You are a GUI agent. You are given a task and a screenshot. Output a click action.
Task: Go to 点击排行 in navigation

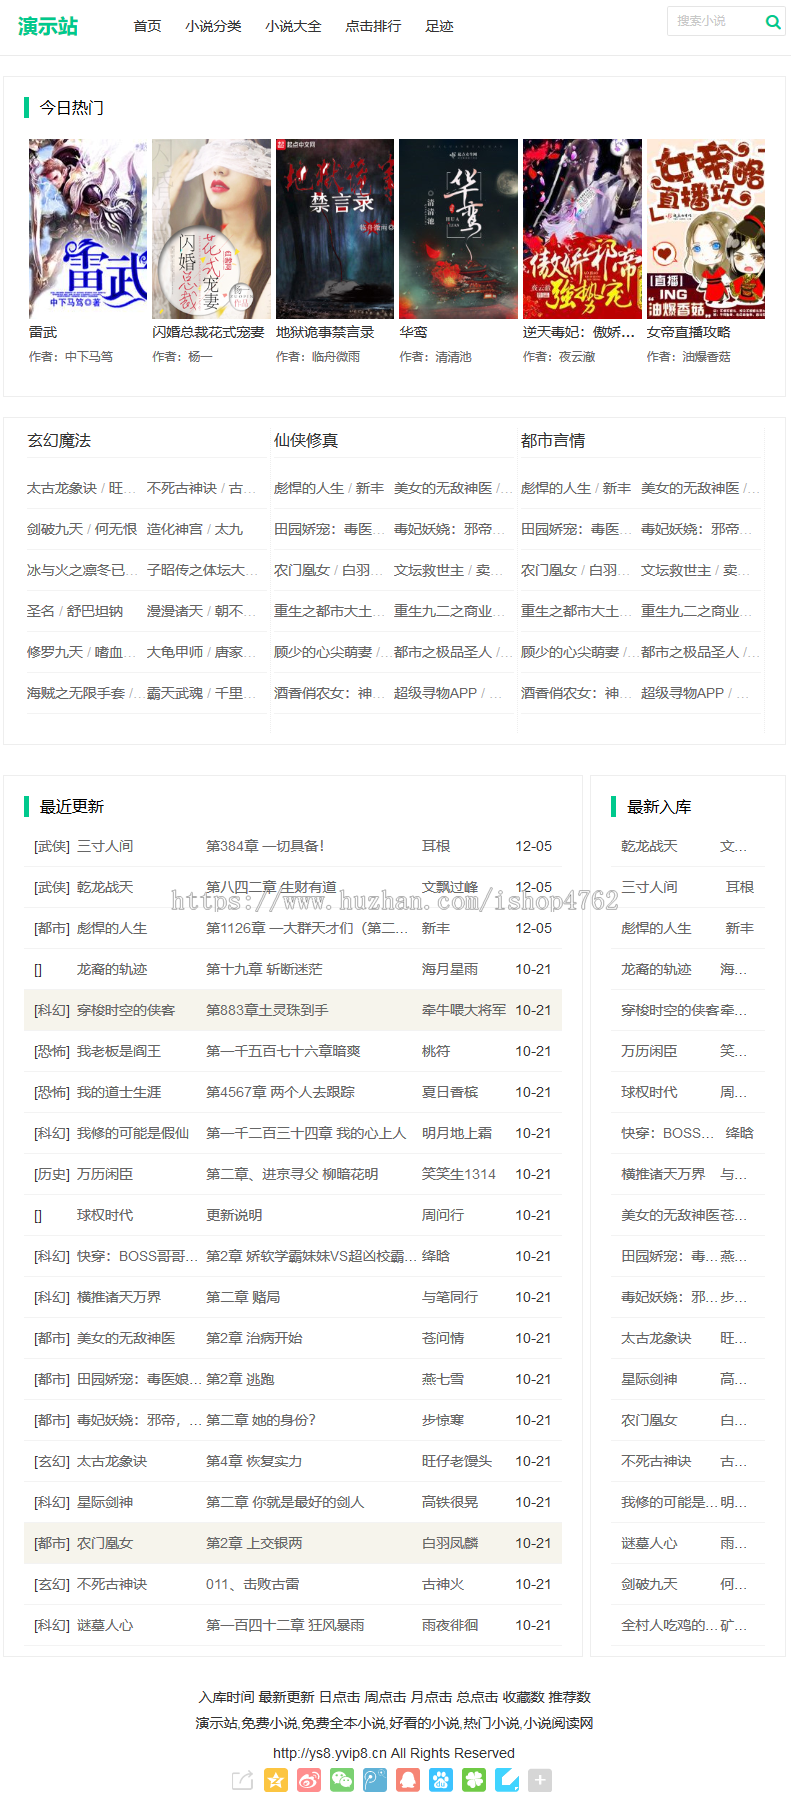(x=373, y=26)
